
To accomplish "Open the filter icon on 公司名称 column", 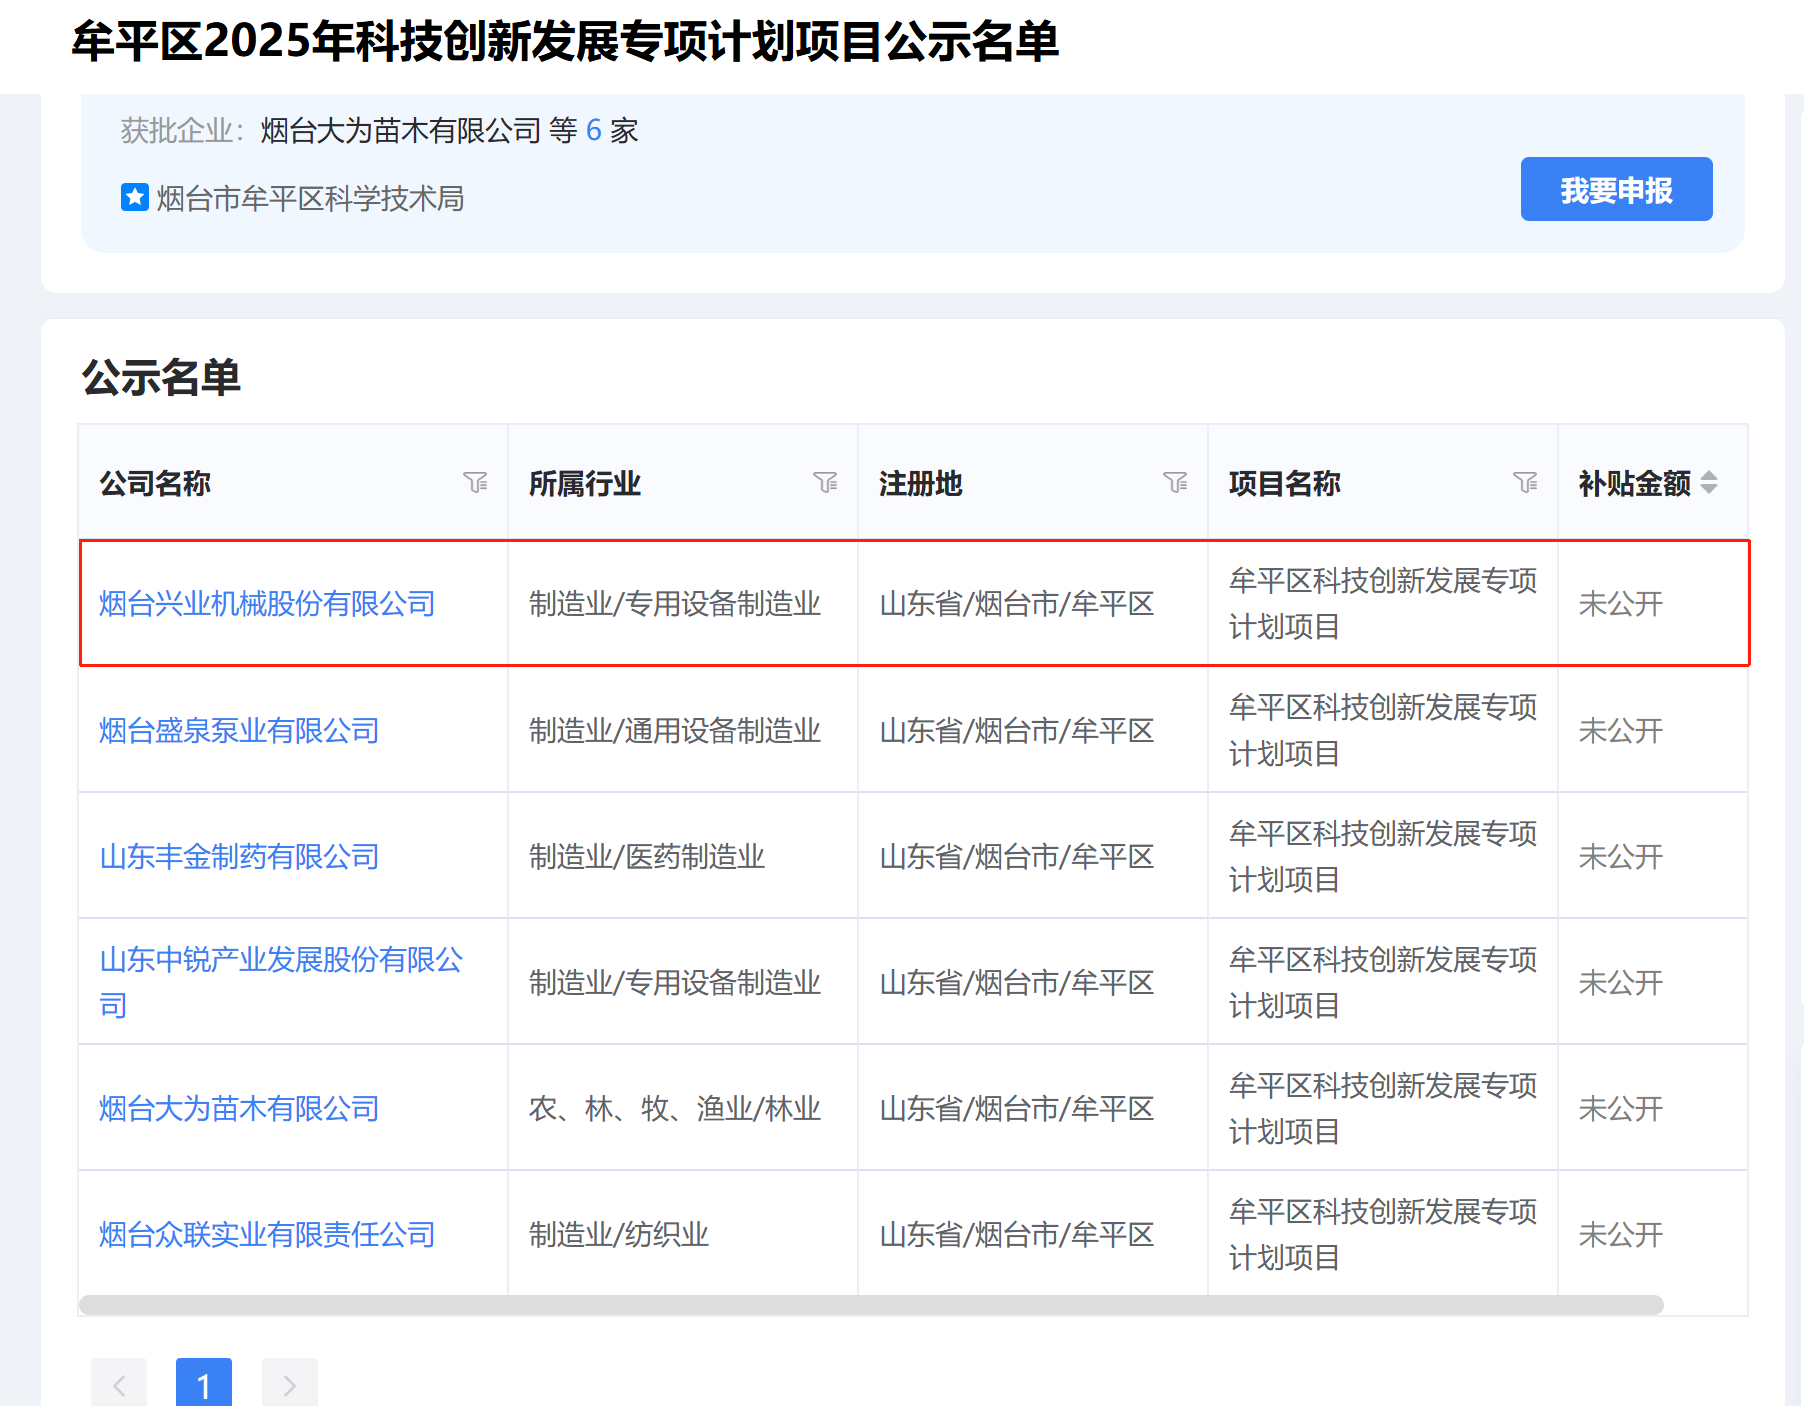I will 477,483.
